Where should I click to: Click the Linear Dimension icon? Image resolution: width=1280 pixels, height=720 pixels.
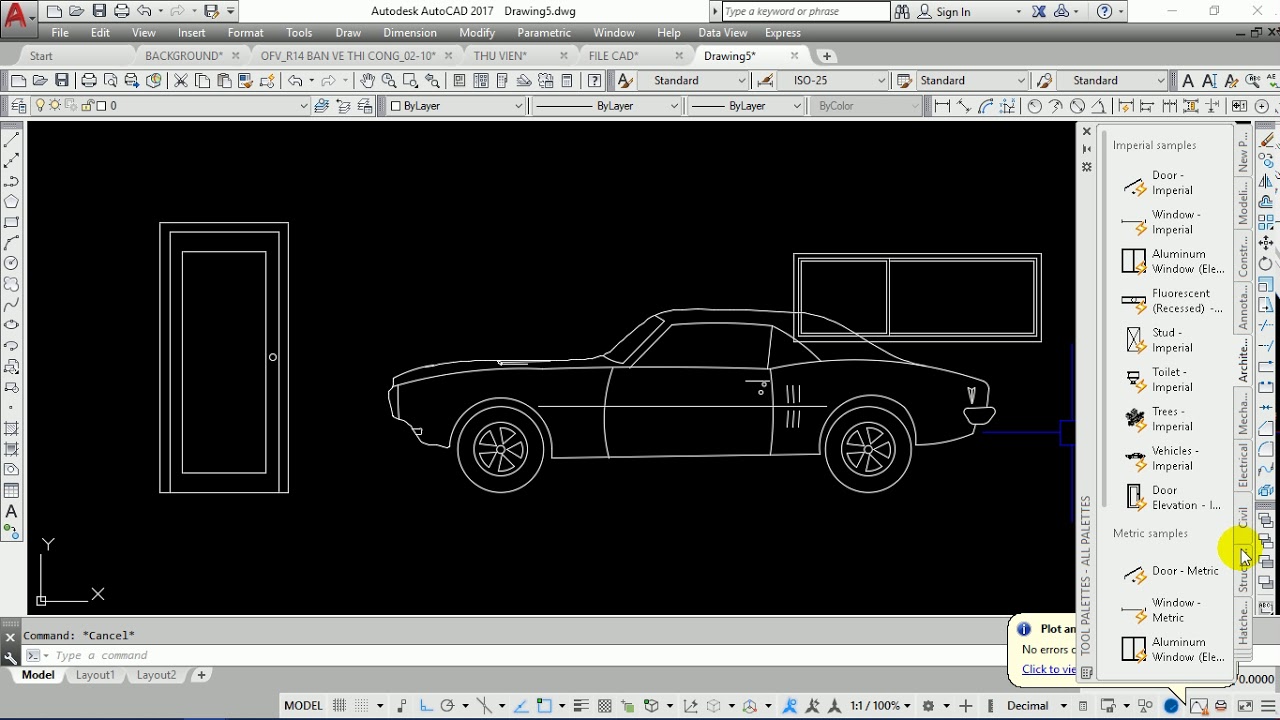(x=942, y=106)
